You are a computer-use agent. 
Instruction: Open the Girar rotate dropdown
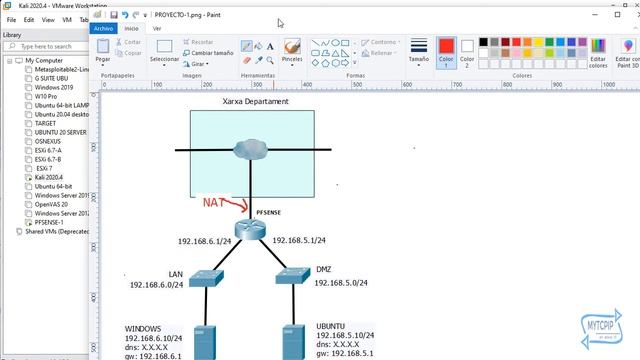(196, 64)
